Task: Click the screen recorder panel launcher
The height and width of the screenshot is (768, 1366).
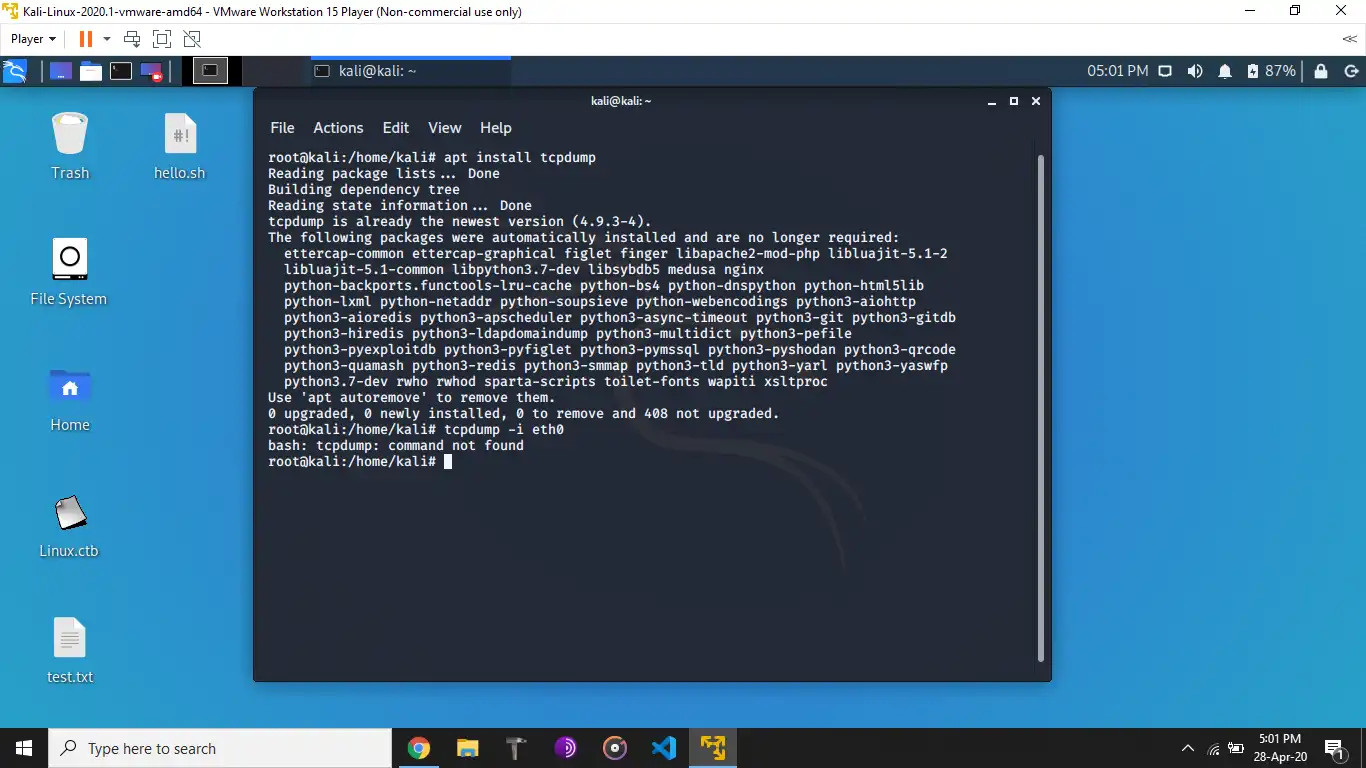Action: 151,71
